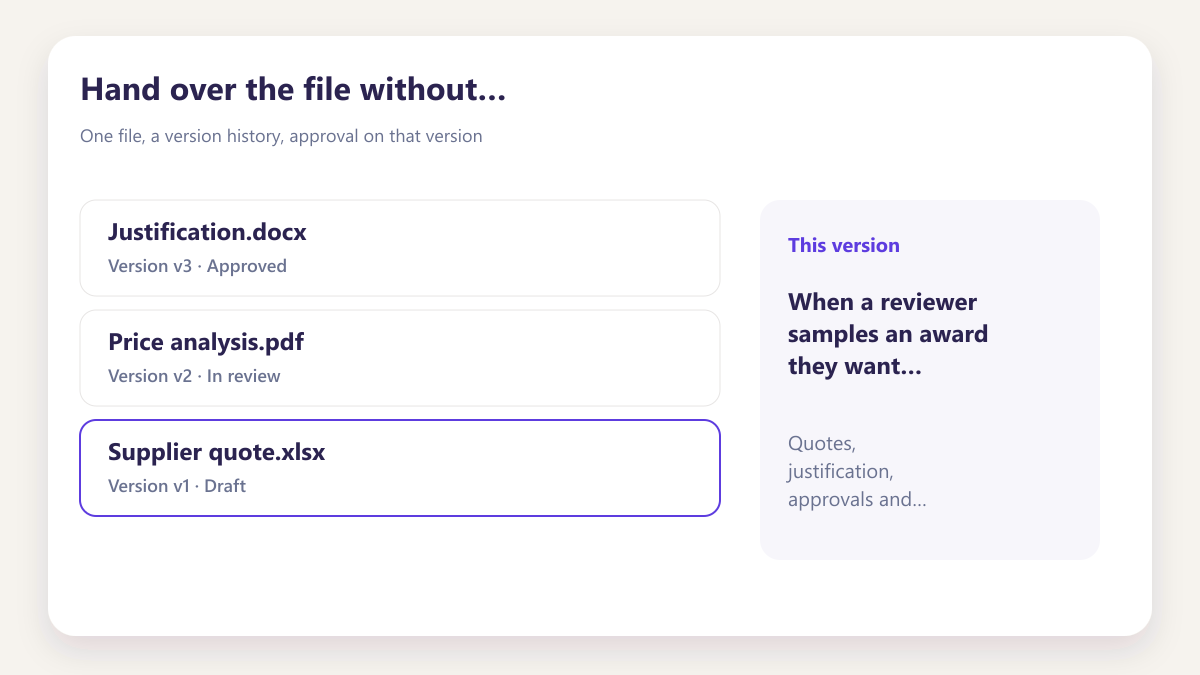Click the 'This version' panel label
Viewport: 1200px width, 675px height.
click(x=844, y=245)
